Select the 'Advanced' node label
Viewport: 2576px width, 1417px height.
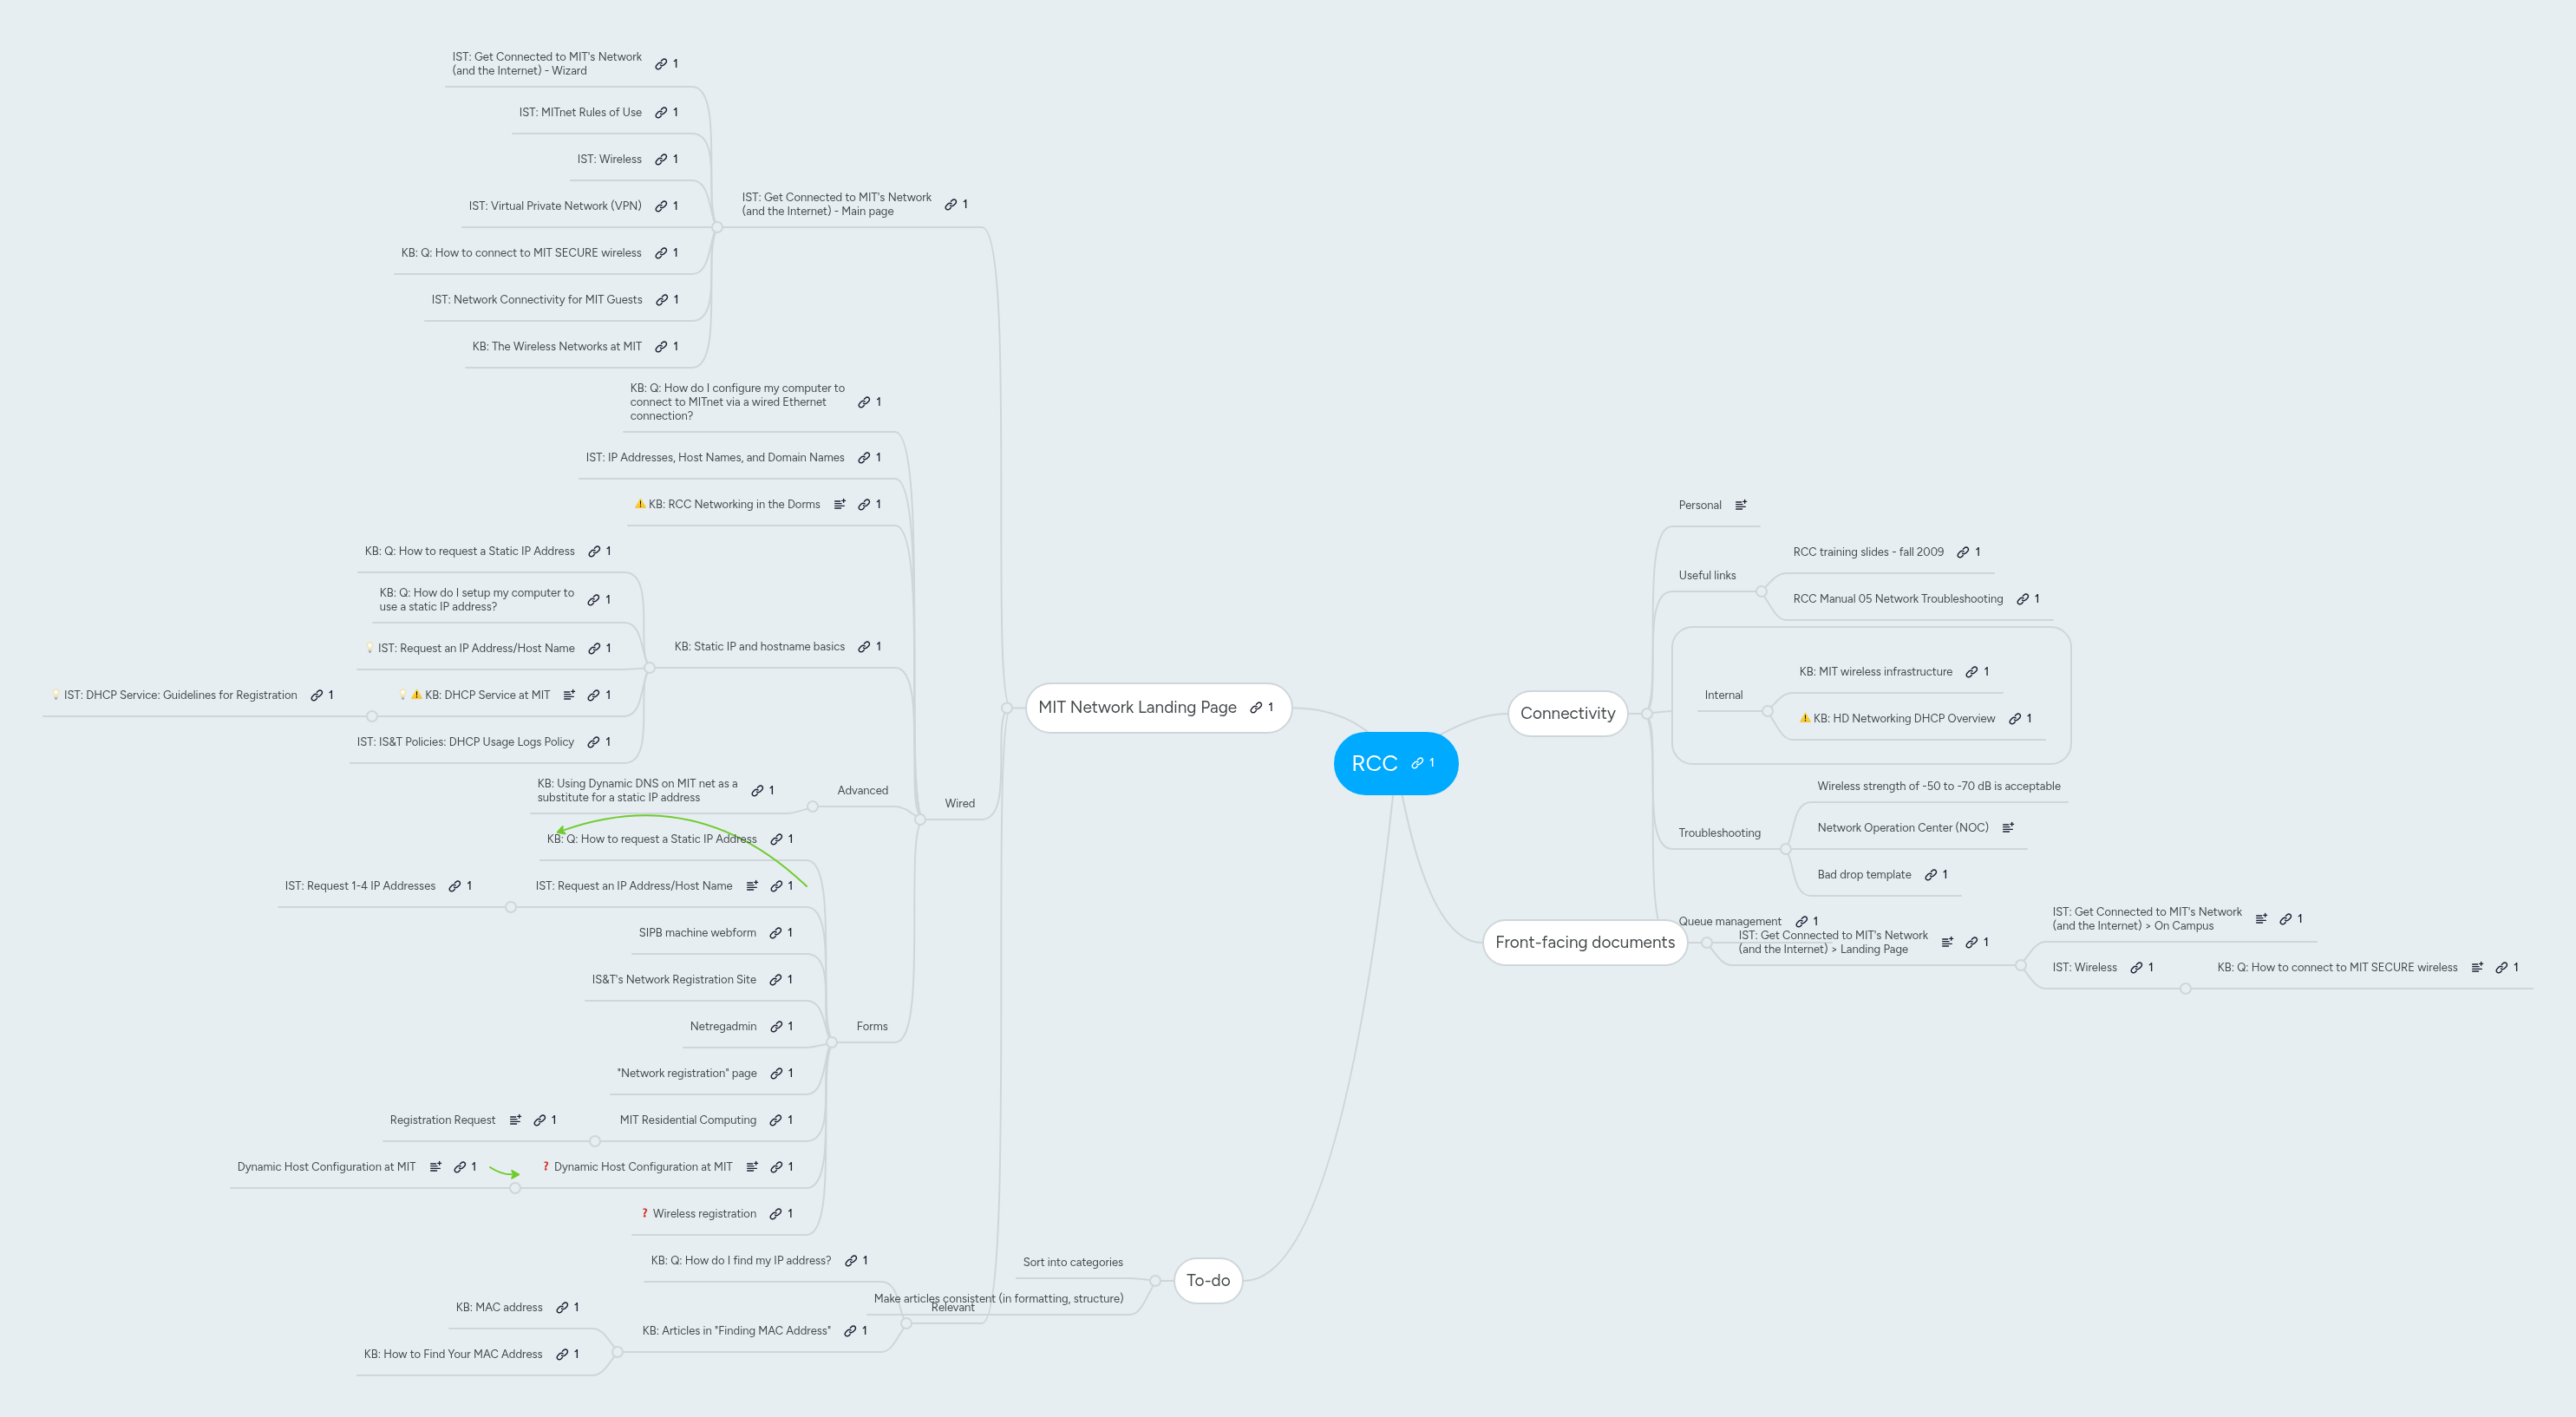click(862, 790)
